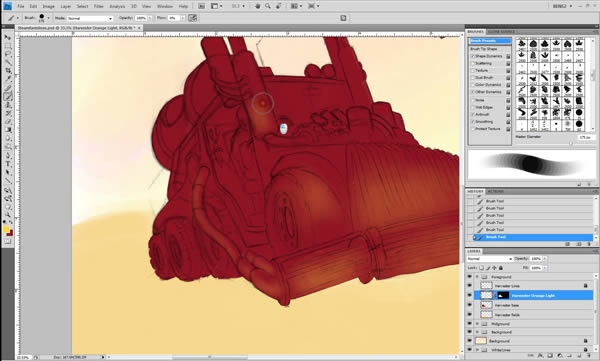The width and height of the screenshot is (600, 361).
Task: Open the Image menu
Action: [48, 6]
